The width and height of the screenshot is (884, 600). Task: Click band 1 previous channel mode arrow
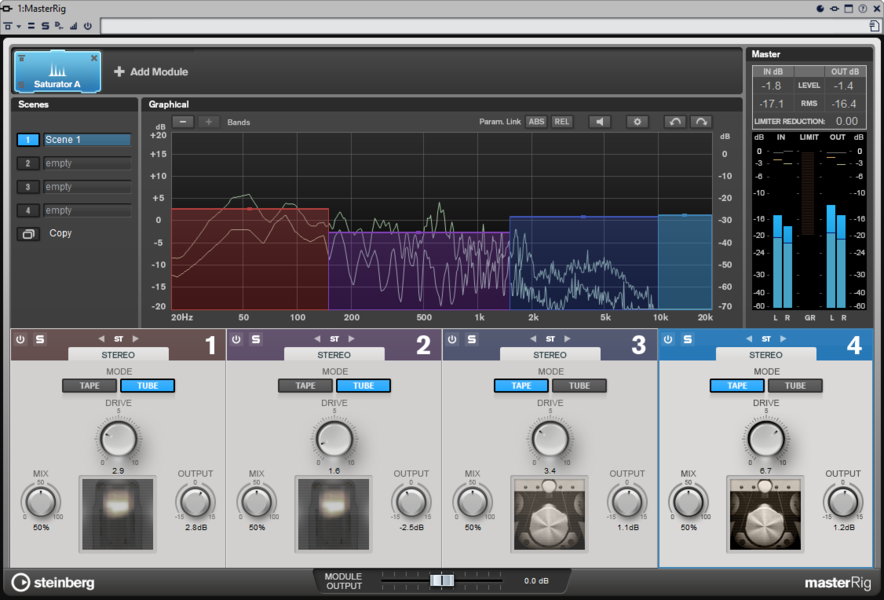101,339
